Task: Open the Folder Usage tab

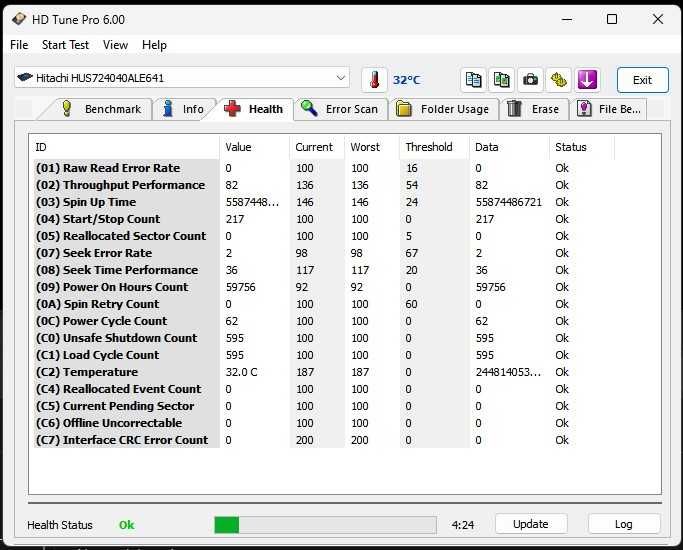Action: pyautogui.click(x=443, y=109)
